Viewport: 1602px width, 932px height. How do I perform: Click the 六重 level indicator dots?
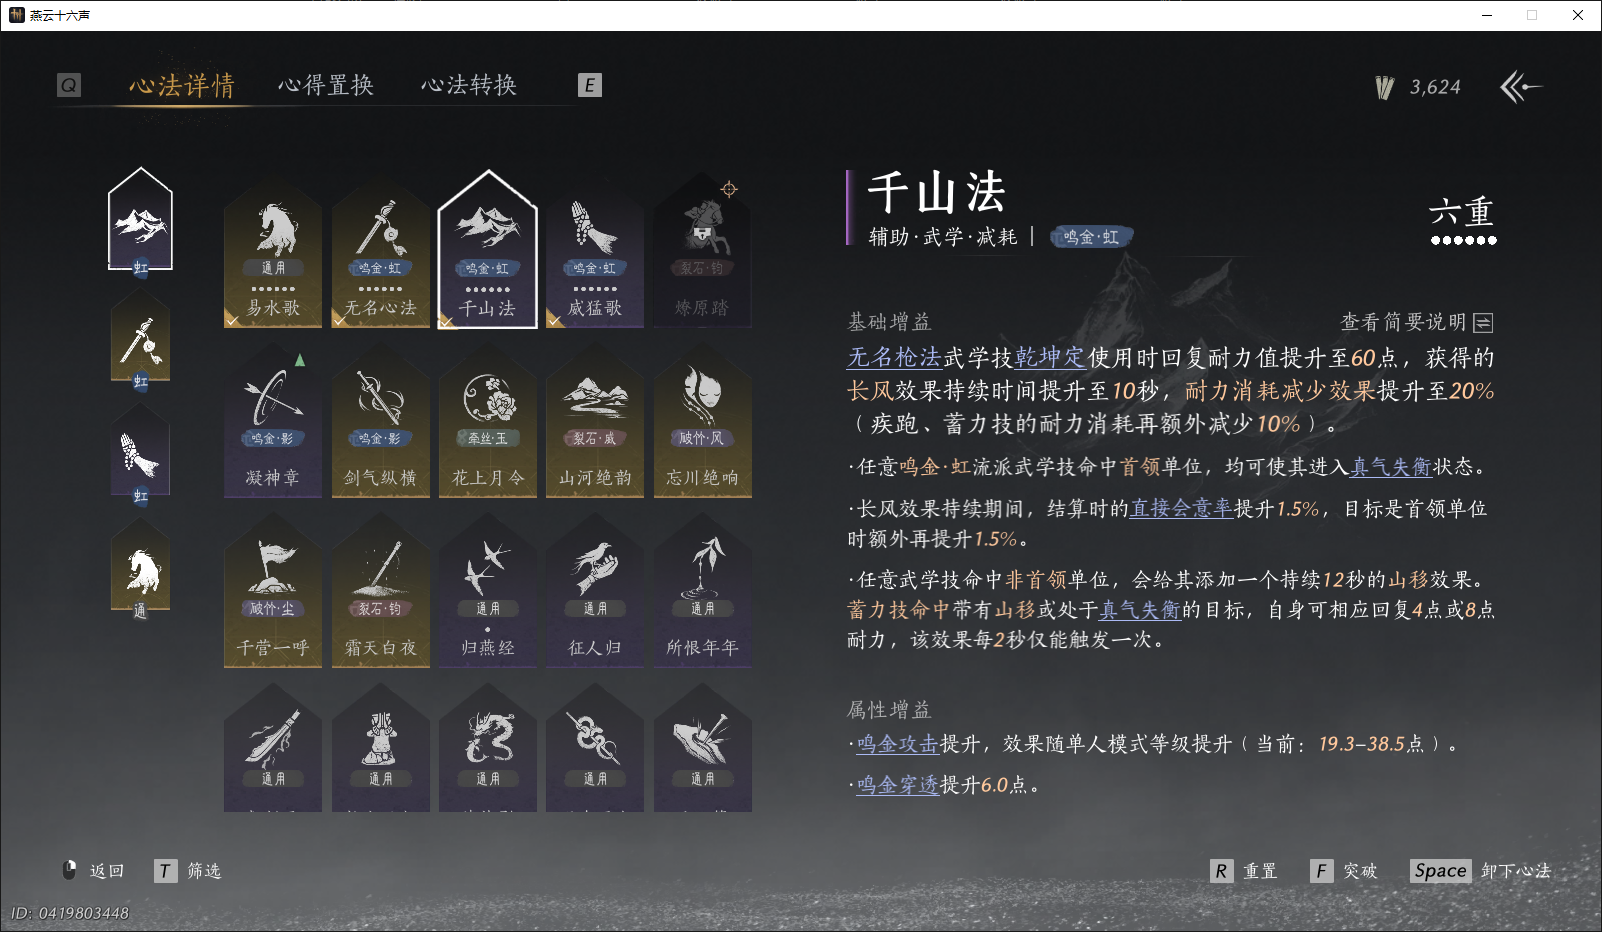[1464, 240]
